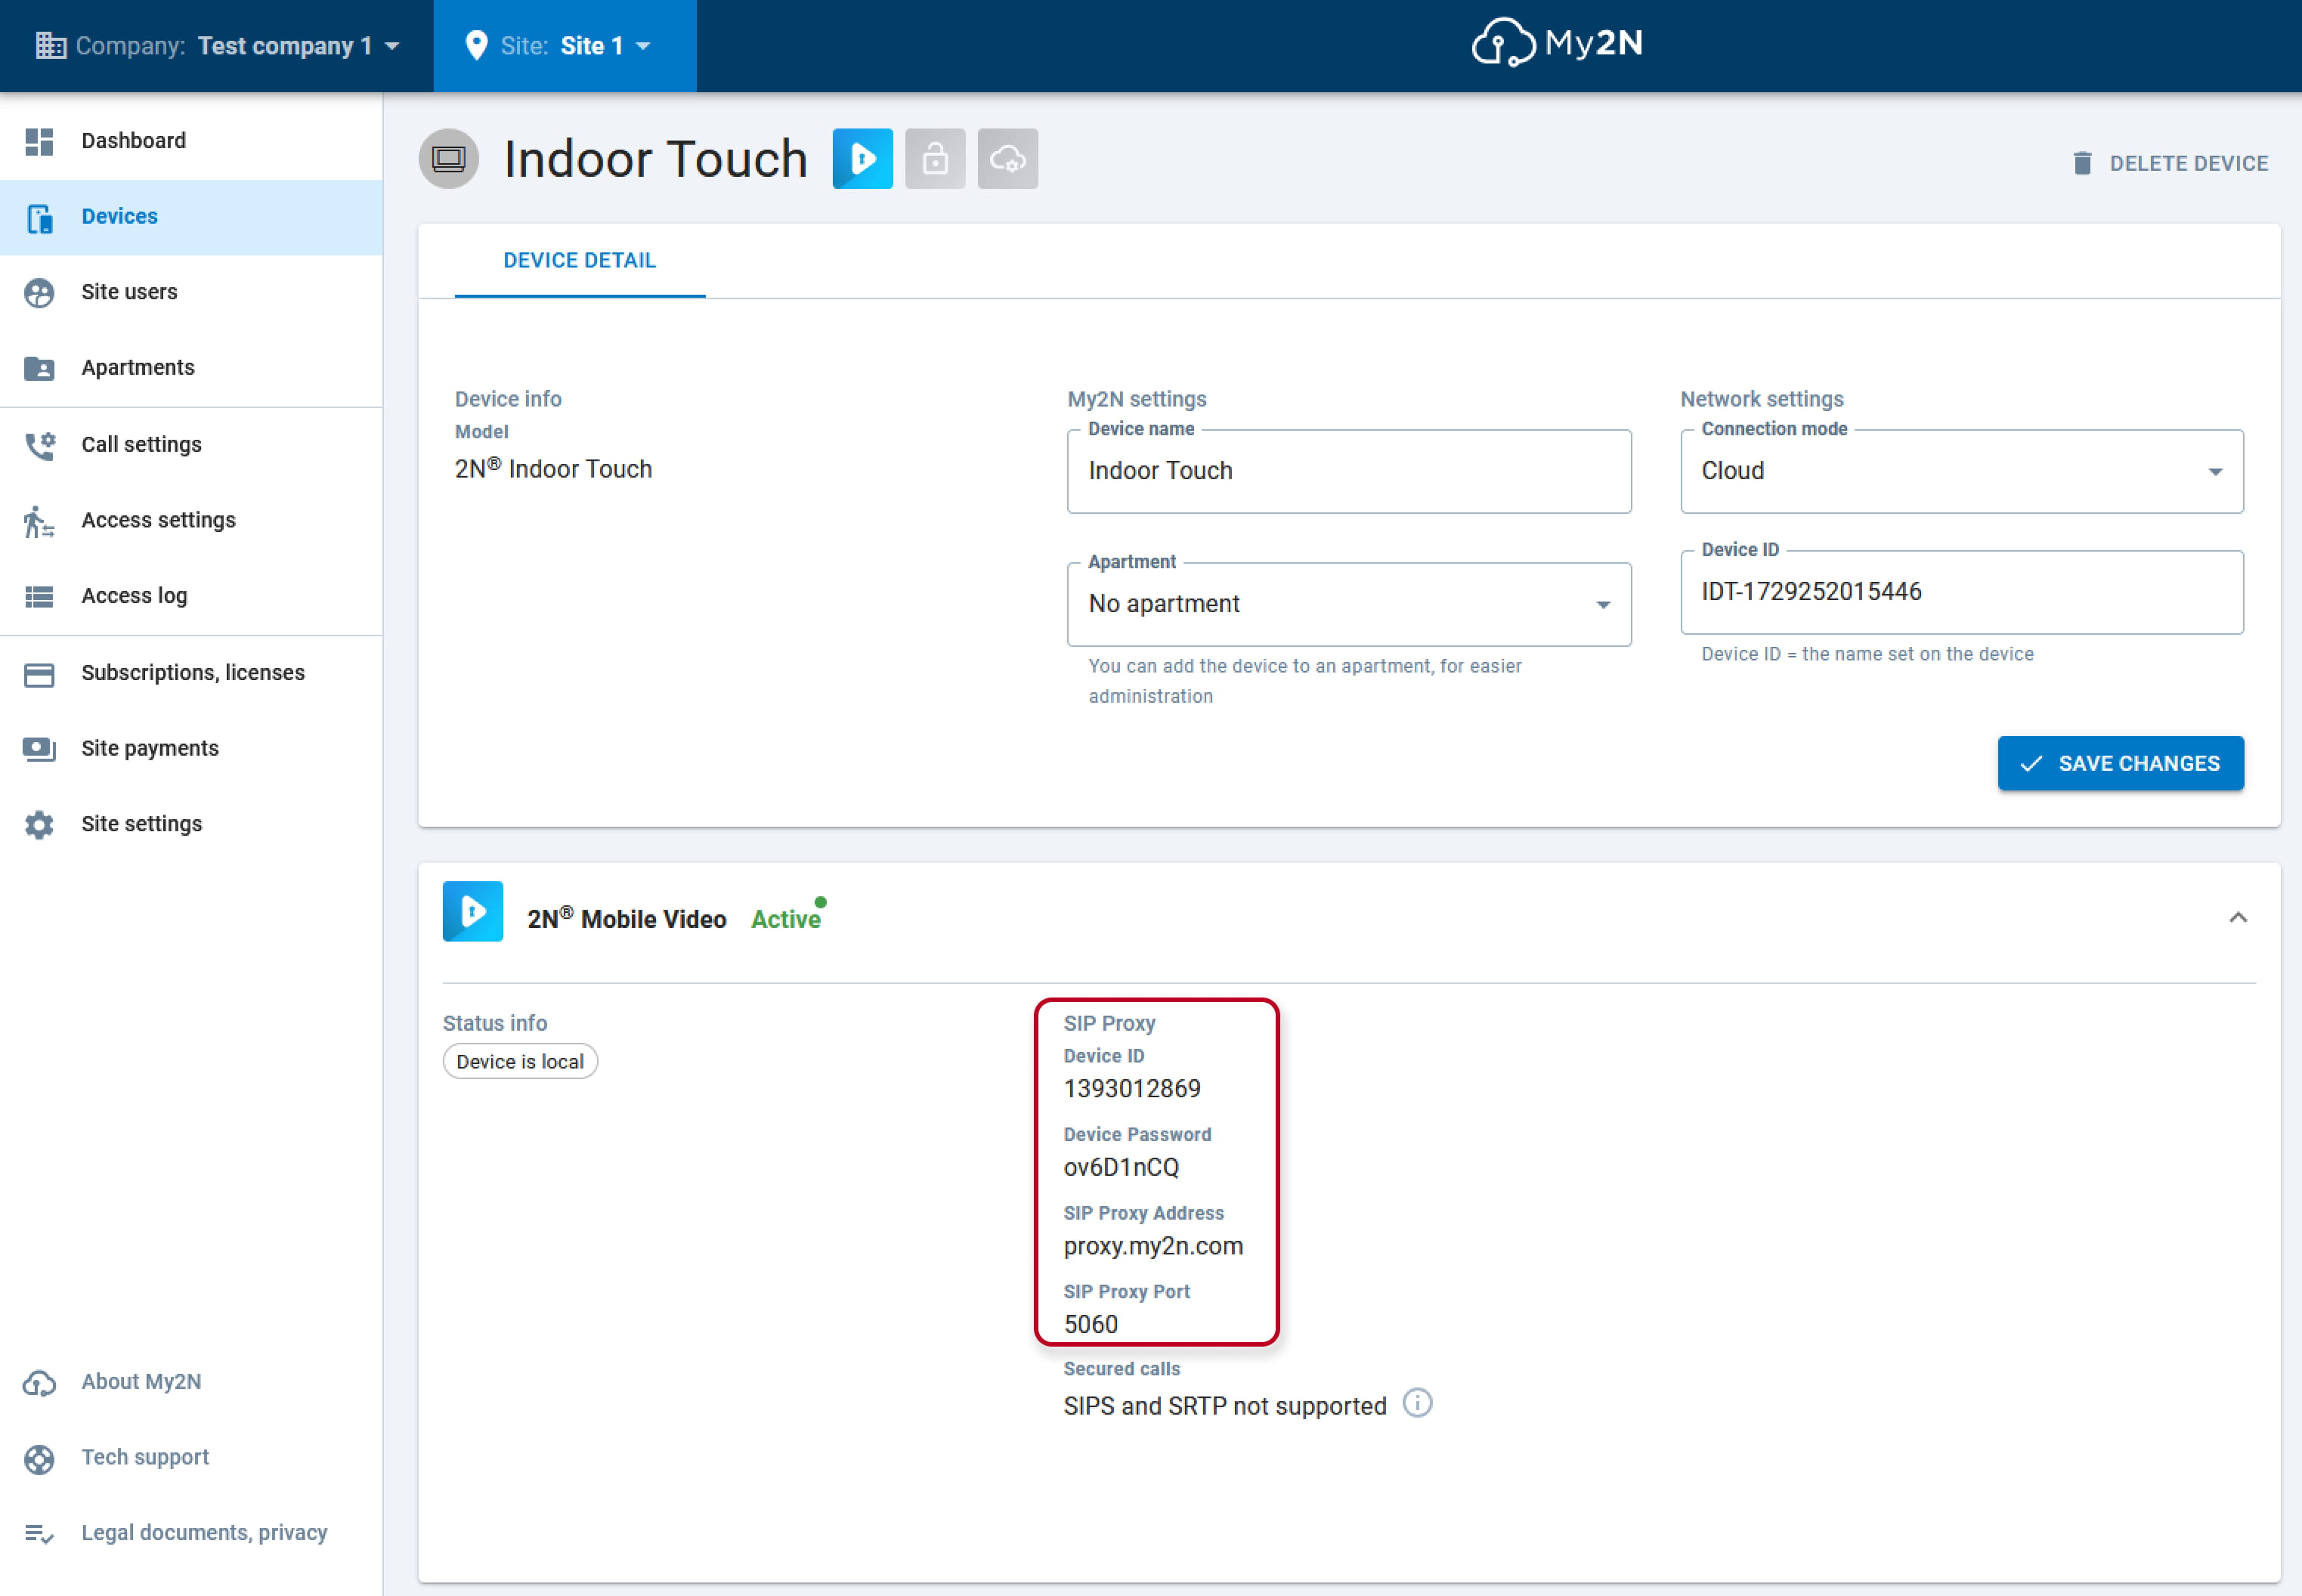Screen dimensions: 2302x1596
Task: Open the About My2N link
Action: click(191, 1383)
